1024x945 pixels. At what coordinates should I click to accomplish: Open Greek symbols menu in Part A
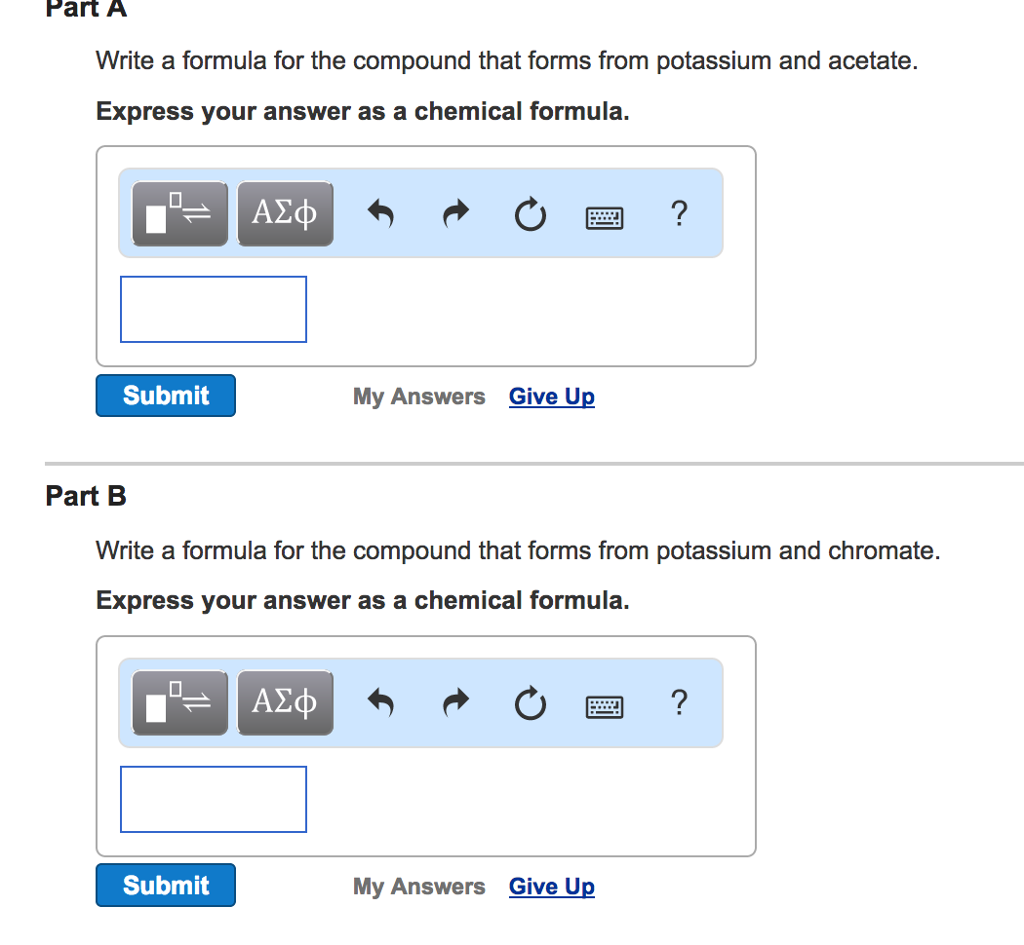285,213
